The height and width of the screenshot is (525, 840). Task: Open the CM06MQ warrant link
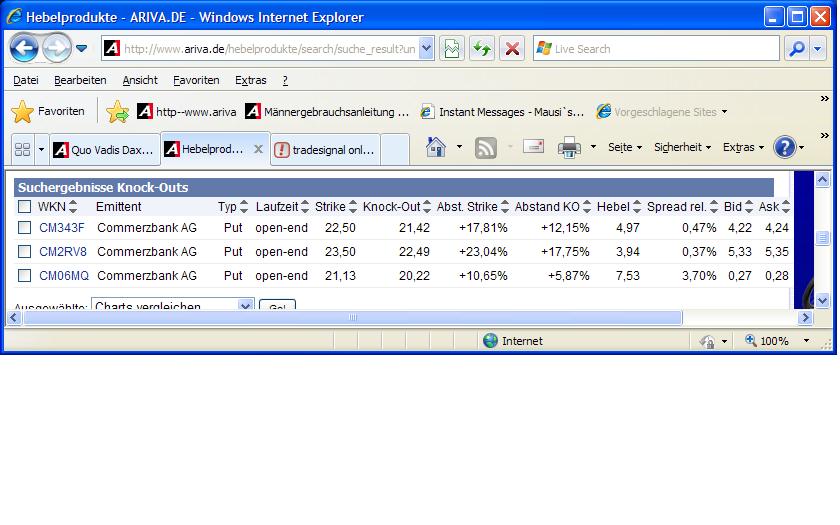(64, 275)
